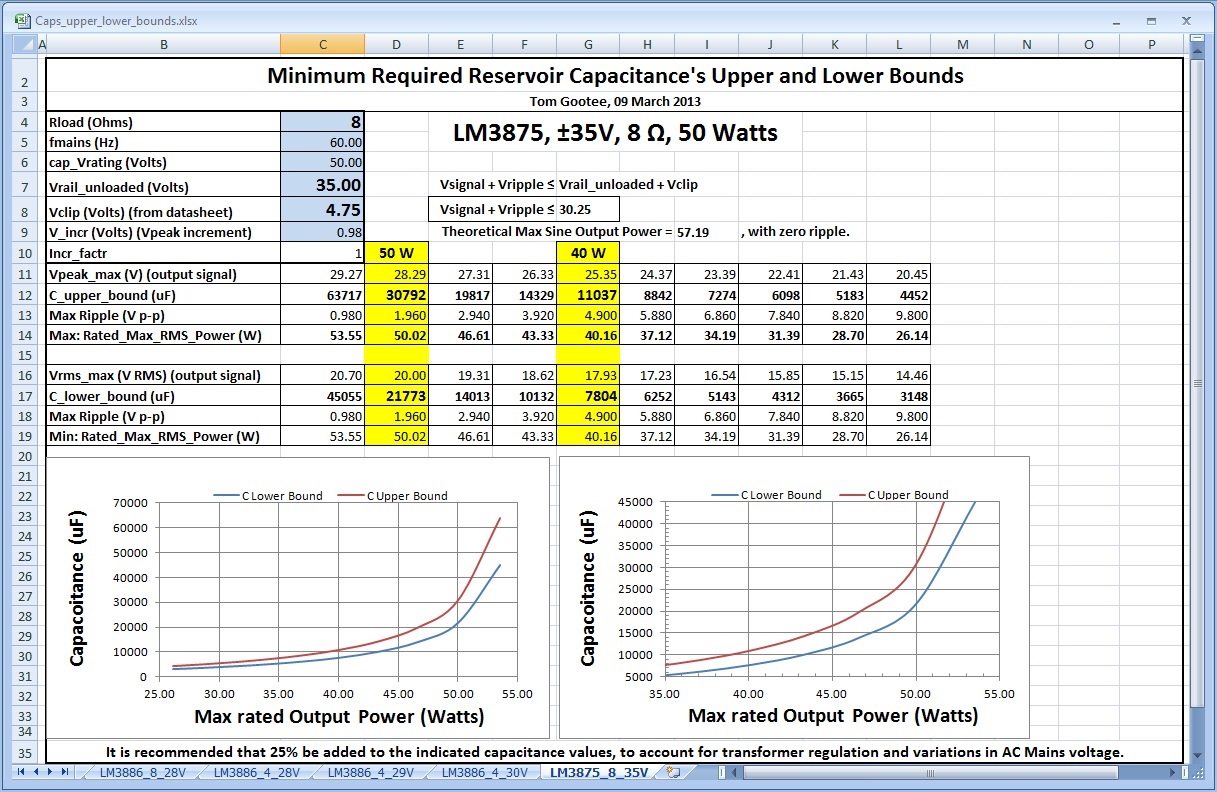This screenshot has width=1217, height=792.
Task: Select row 17 header
Action: pos(25,396)
